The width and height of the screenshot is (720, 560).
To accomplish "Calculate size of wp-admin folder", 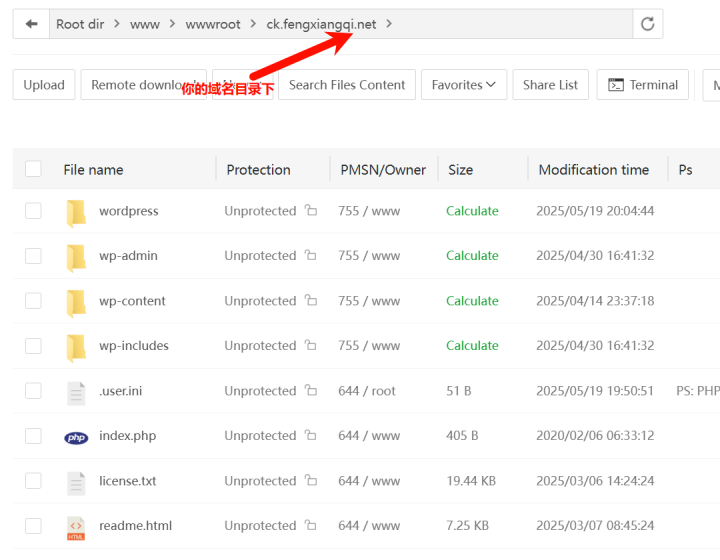I will pyautogui.click(x=472, y=255).
